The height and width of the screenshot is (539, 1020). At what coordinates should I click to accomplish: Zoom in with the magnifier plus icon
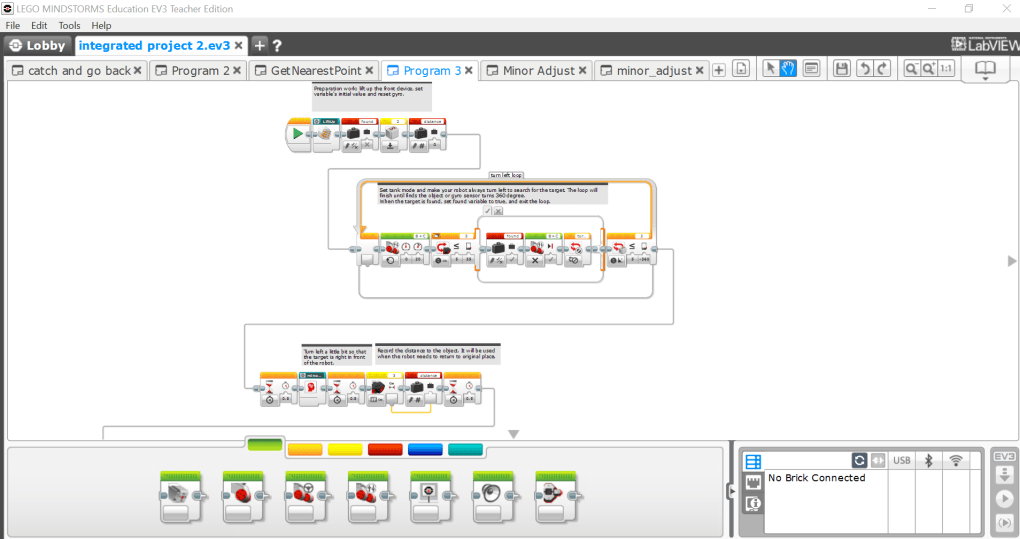coord(928,69)
